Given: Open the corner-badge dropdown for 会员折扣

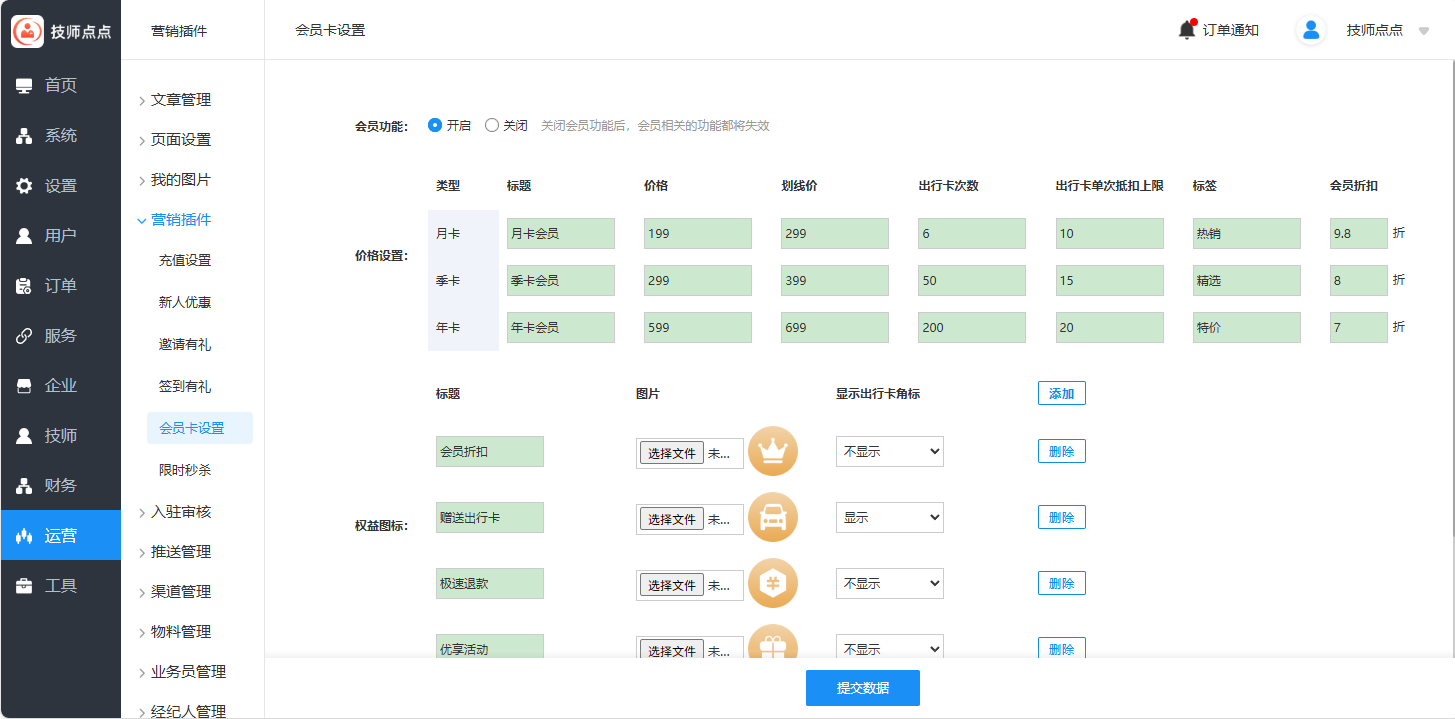Looking at the screenshot, I should [889, 452].
